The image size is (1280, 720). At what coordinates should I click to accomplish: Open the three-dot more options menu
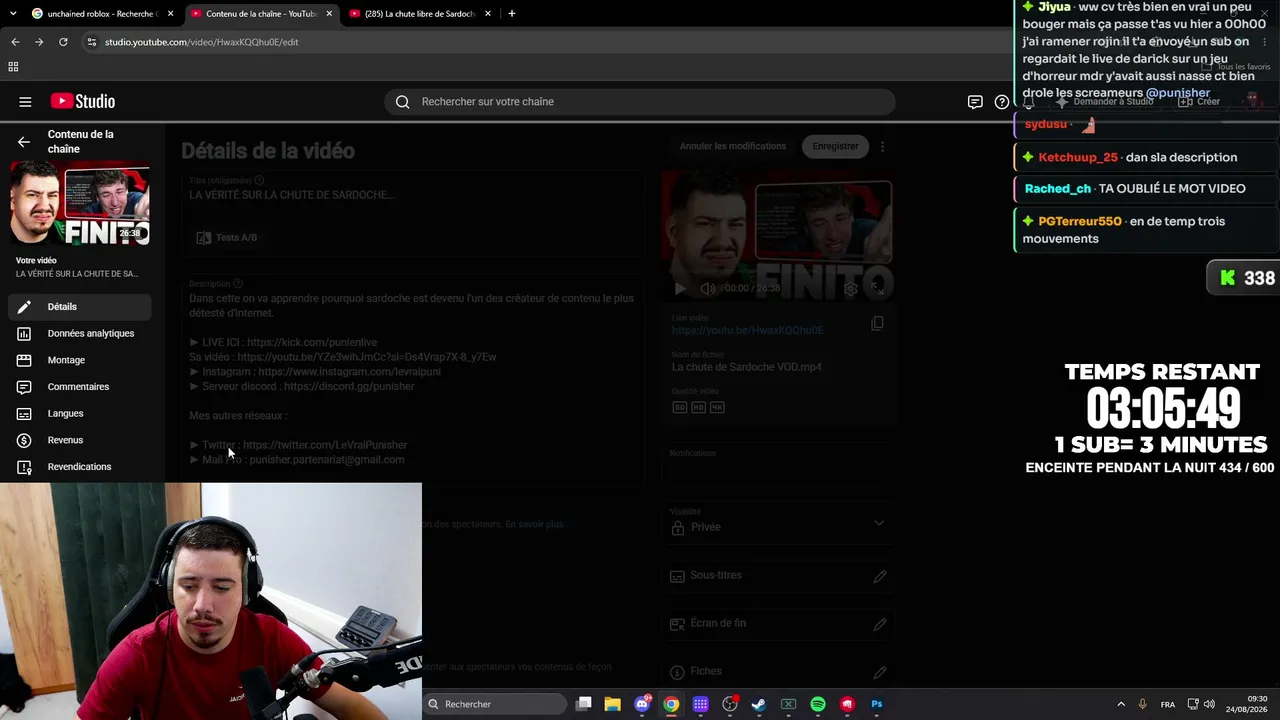[x=882, y=146]
